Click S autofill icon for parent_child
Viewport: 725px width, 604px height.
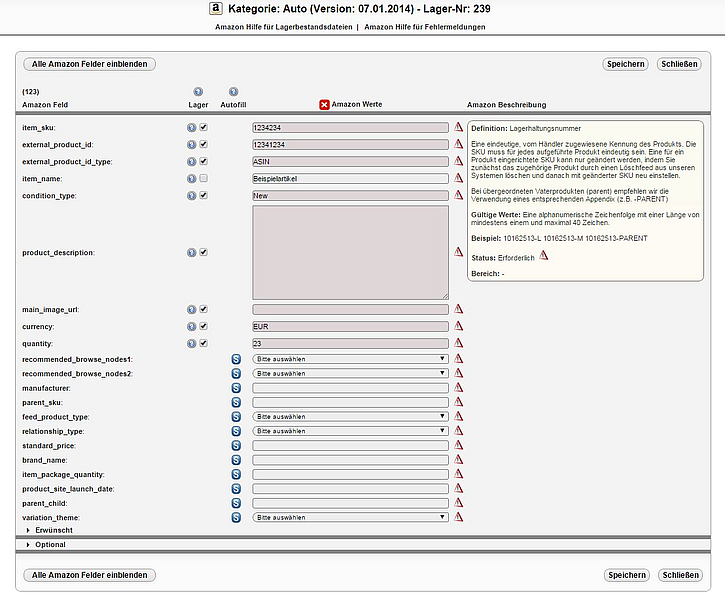click(x=236, y=503)
